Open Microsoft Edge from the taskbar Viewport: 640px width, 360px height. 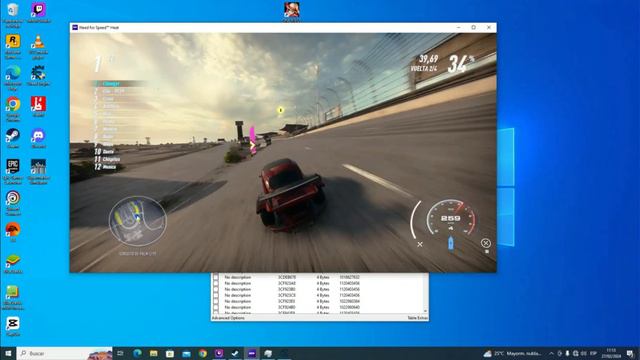click(137, 353)
